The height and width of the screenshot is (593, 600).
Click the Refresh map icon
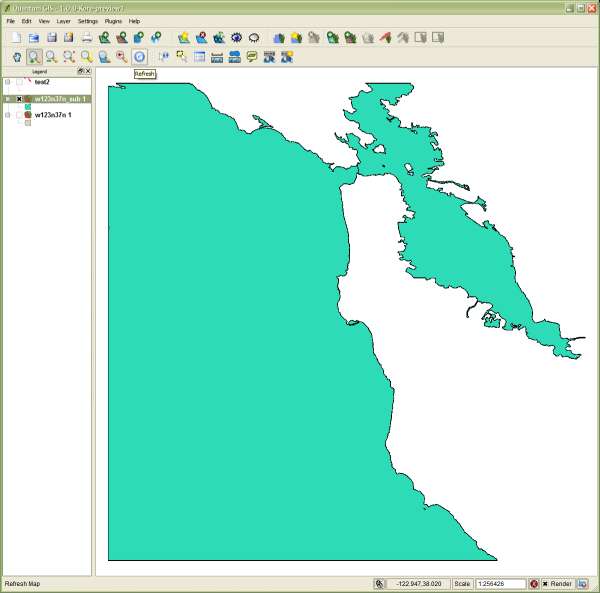point(139,57)
